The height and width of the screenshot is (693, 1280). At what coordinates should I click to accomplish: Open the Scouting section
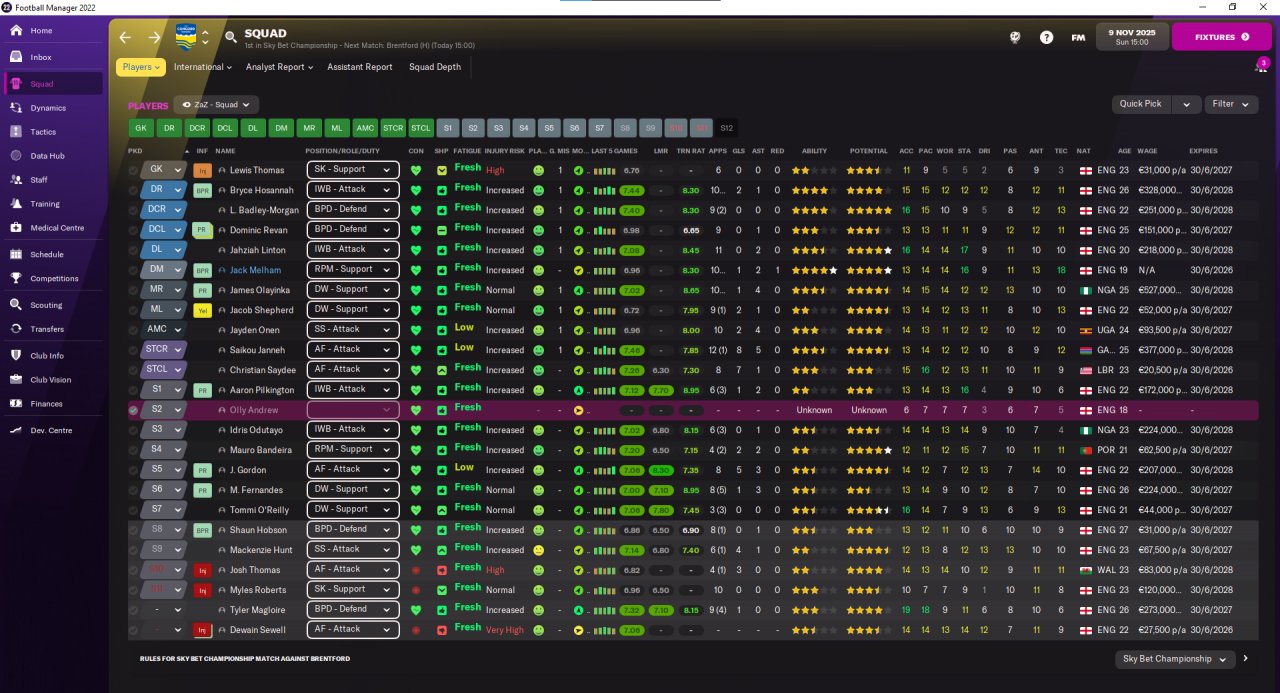(53, 305)
